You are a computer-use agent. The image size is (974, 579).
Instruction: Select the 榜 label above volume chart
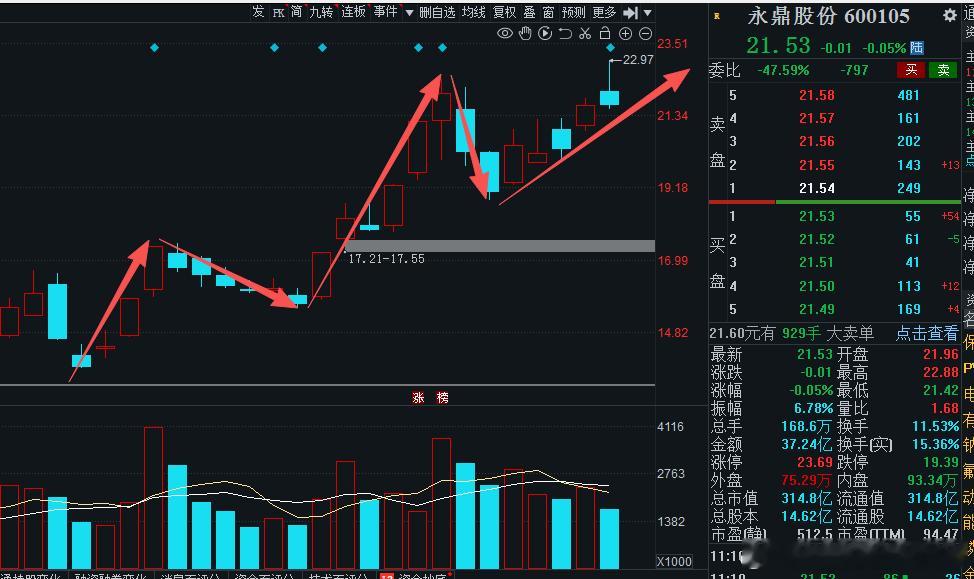pos(442,398)
